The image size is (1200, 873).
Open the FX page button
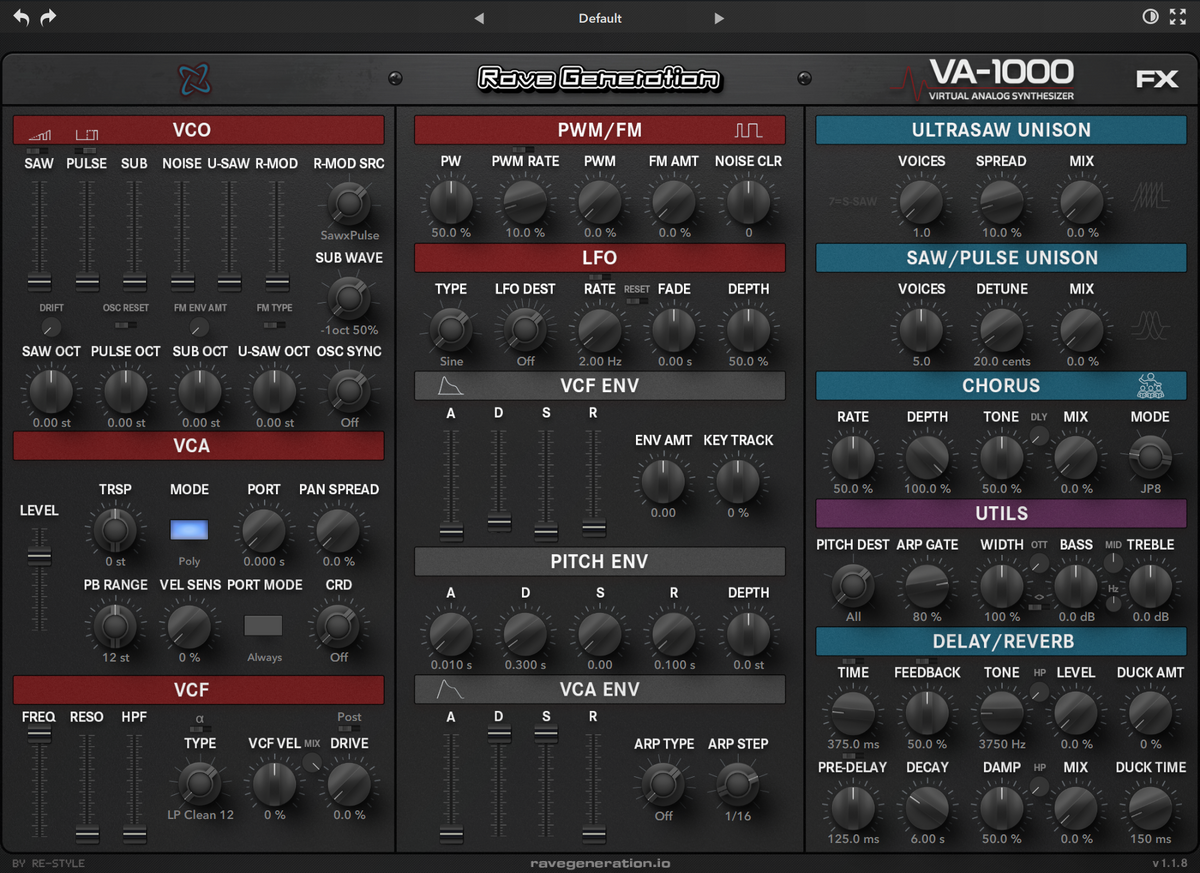tap(1157, 79)
